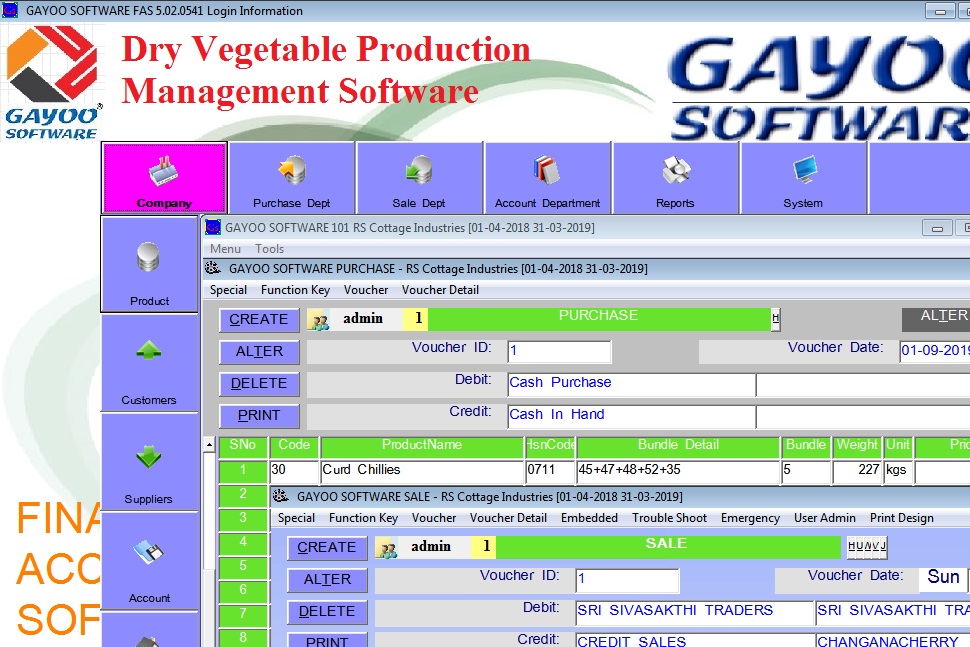Open the Suppliers sidebar item
970x647 pixels.
(x=149, y=462)
